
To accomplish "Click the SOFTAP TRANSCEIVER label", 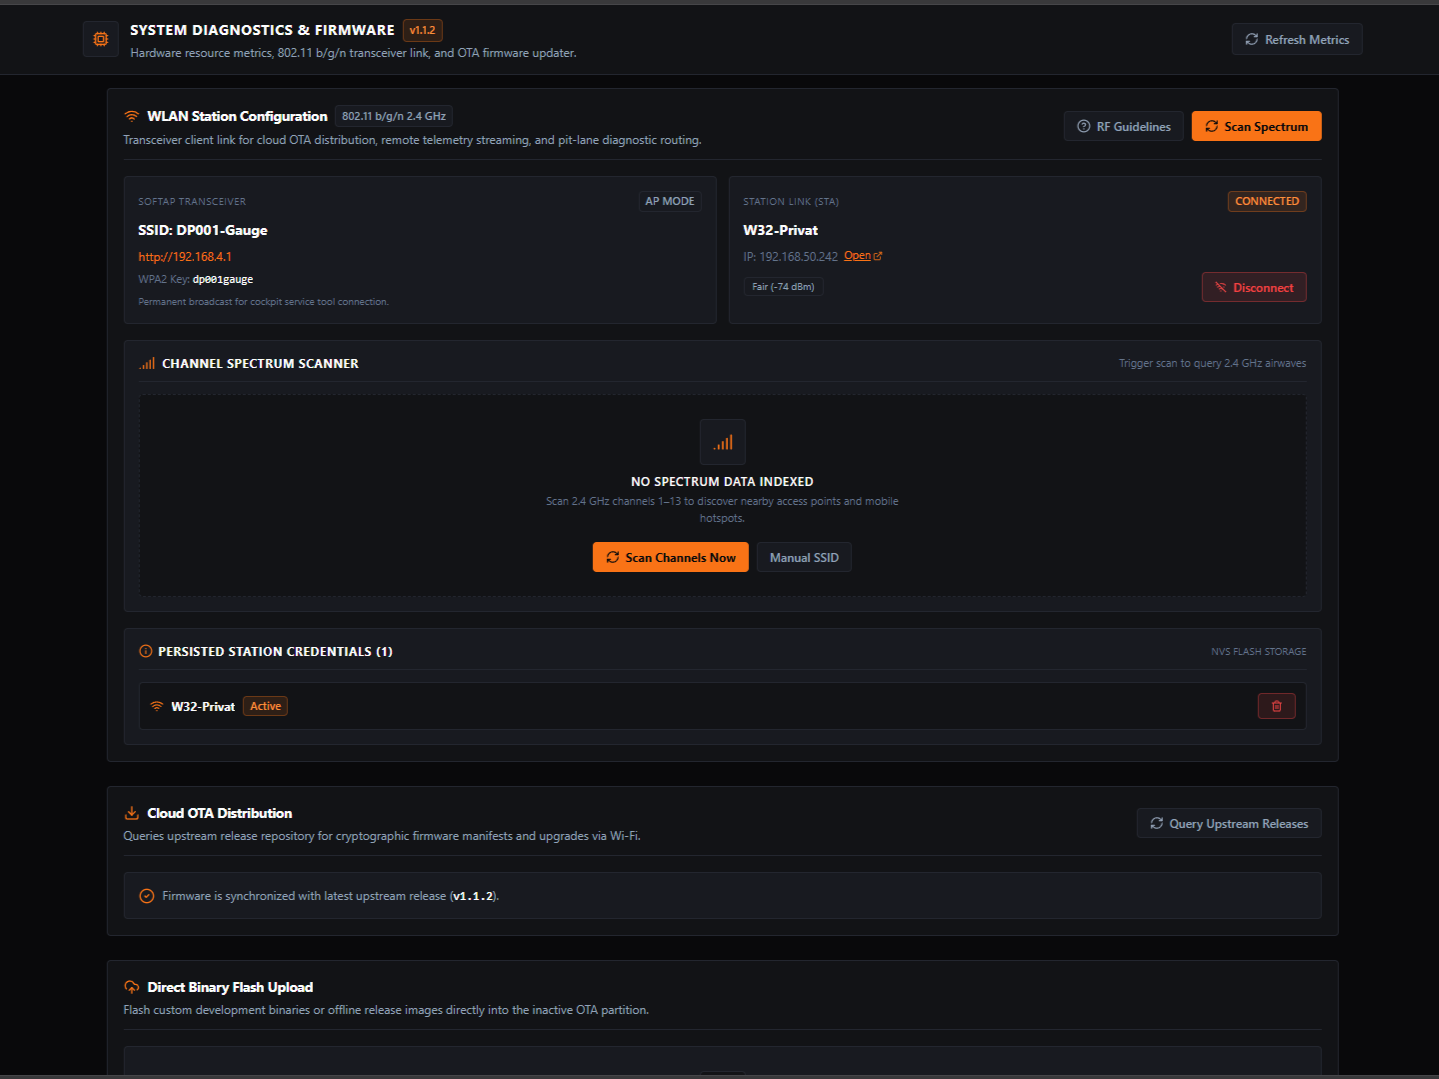I will (x=192, y=202).
